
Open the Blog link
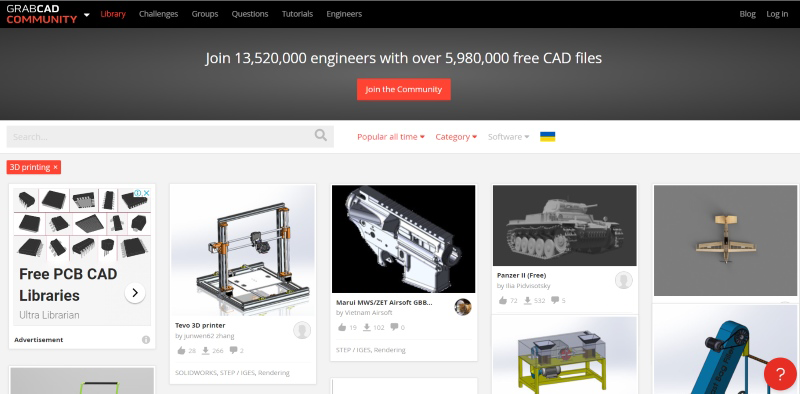[x=747, y=14]
